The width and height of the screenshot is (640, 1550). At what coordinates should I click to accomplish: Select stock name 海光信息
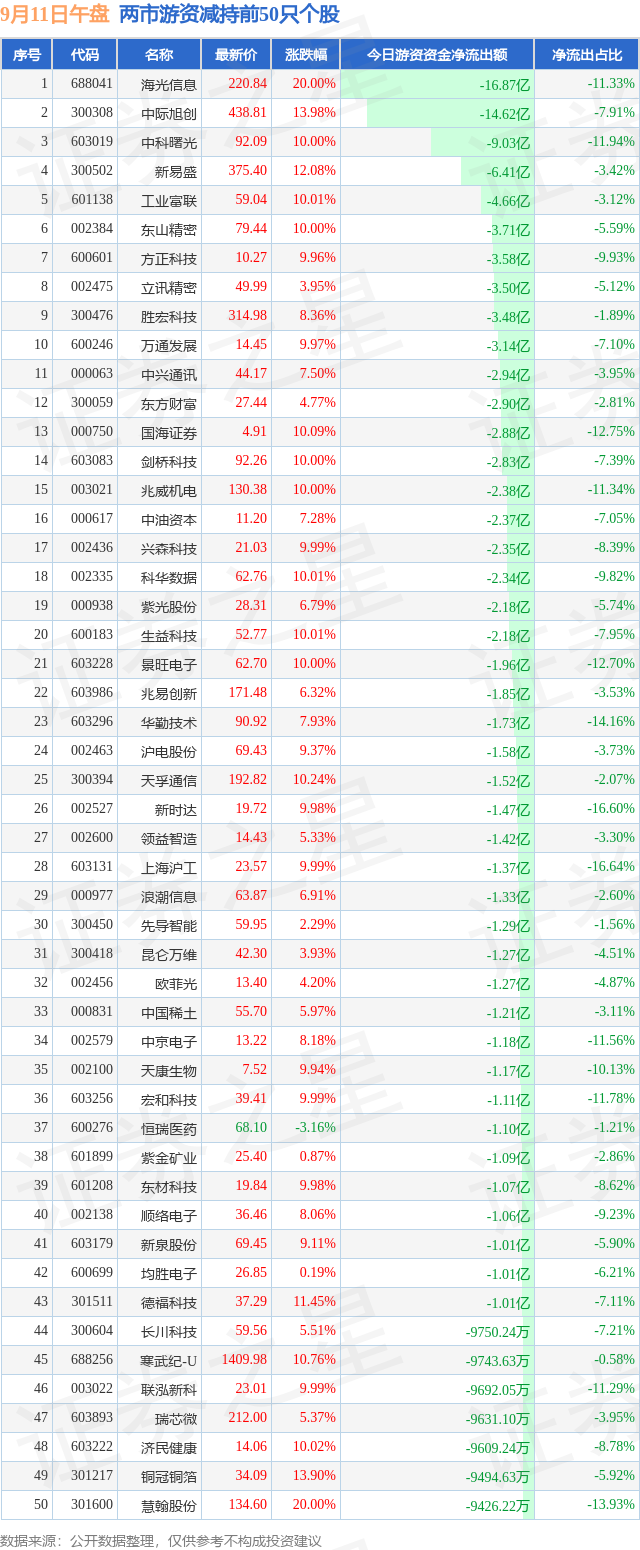coord(170,85)
